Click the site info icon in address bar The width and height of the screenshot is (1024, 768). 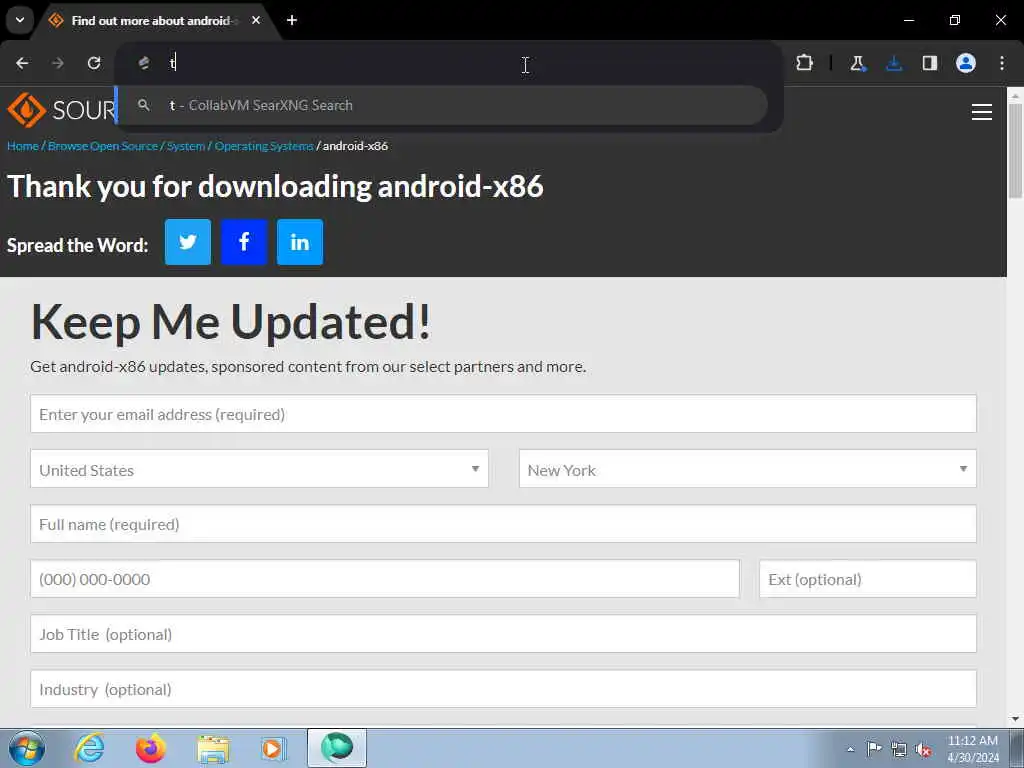(144, 63)
